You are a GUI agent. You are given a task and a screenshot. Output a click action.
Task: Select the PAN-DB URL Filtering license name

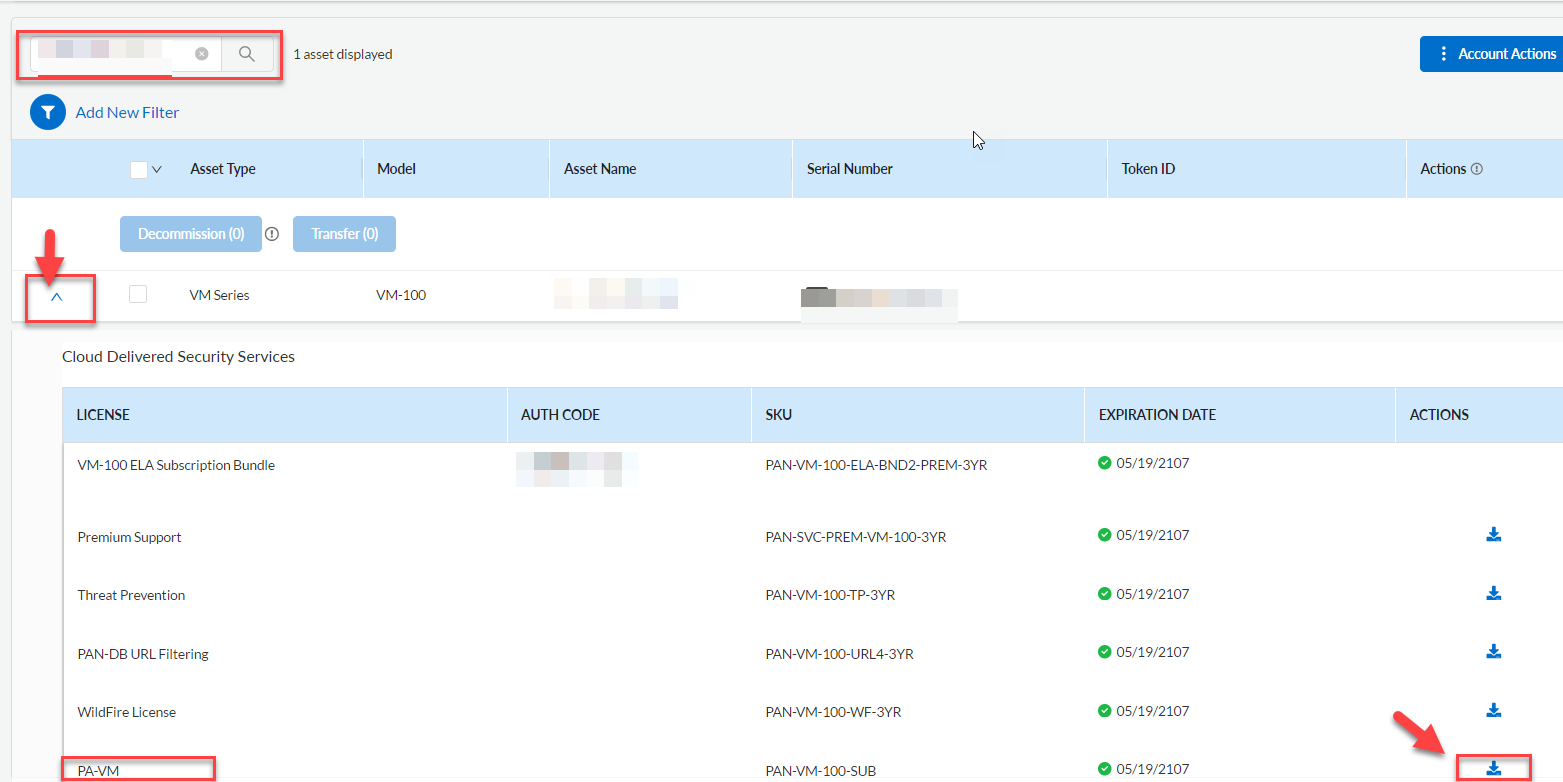(143, 654)
